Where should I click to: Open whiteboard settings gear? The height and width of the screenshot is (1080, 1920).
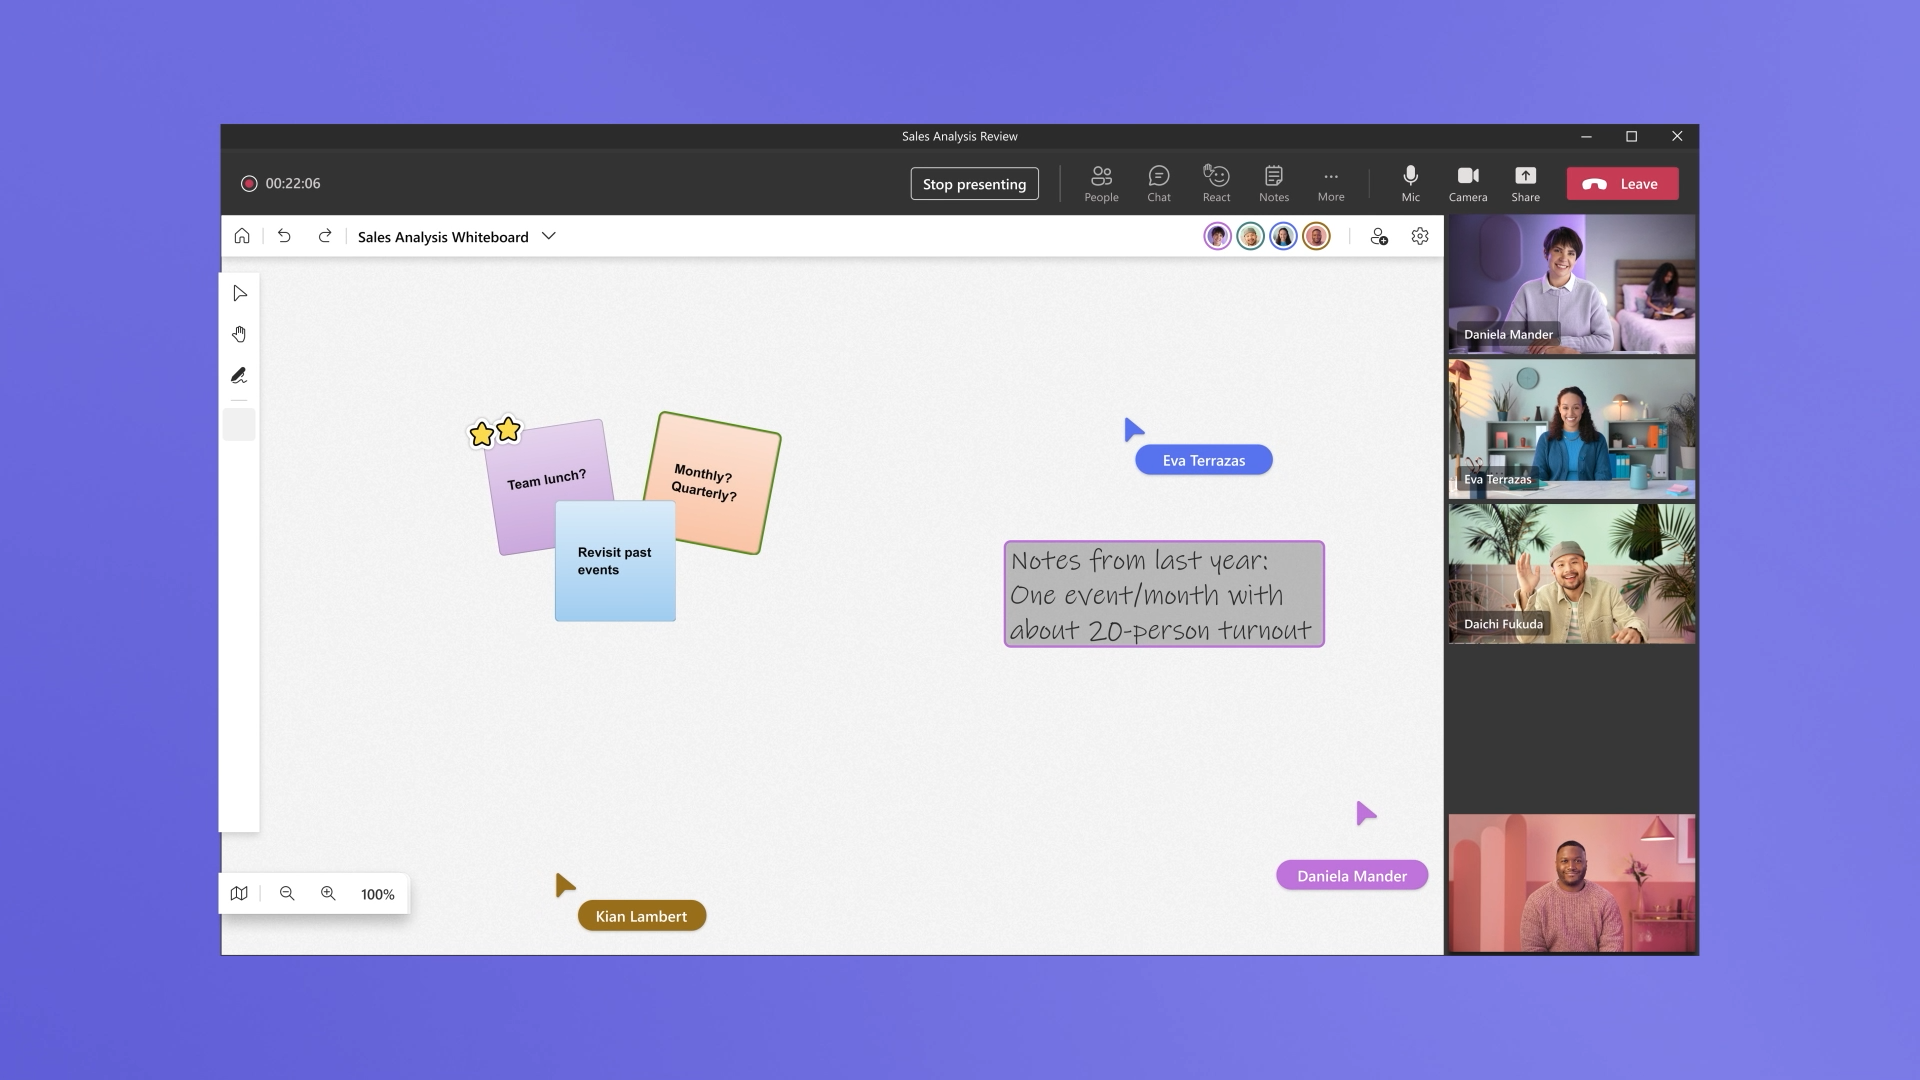point(1420,236)
